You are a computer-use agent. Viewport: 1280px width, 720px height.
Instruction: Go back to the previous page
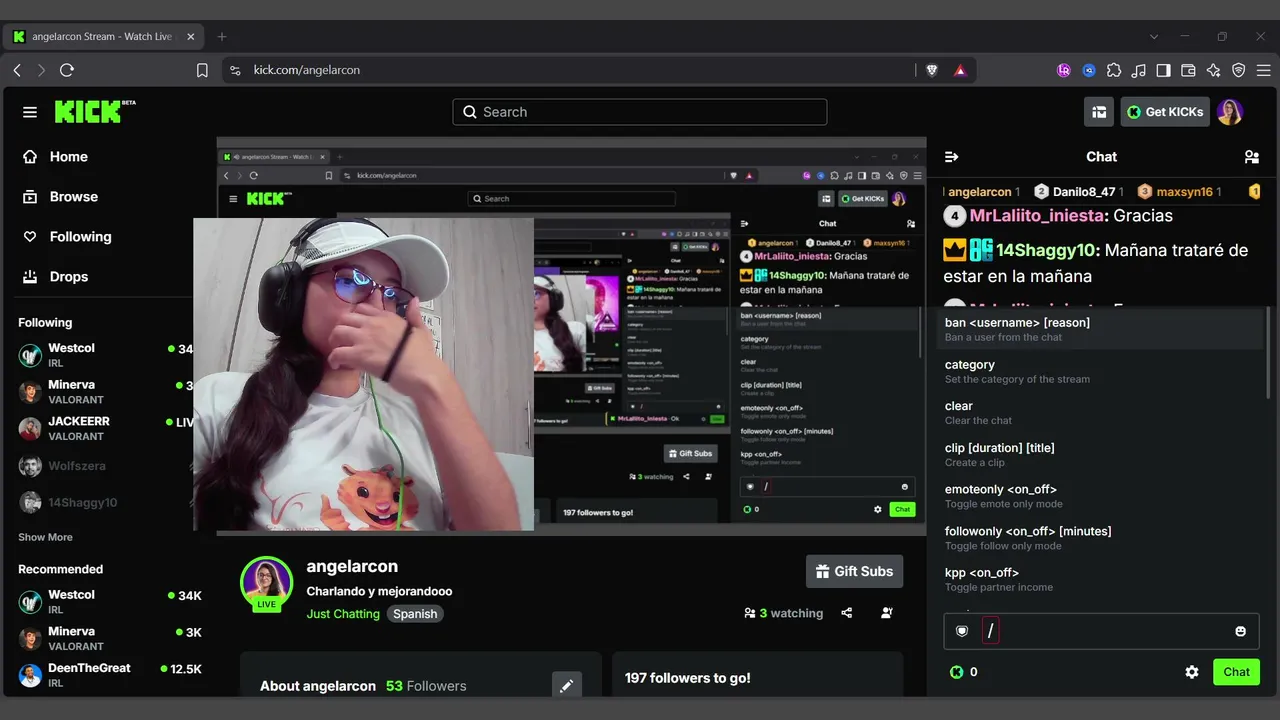[x=17, y=70]
